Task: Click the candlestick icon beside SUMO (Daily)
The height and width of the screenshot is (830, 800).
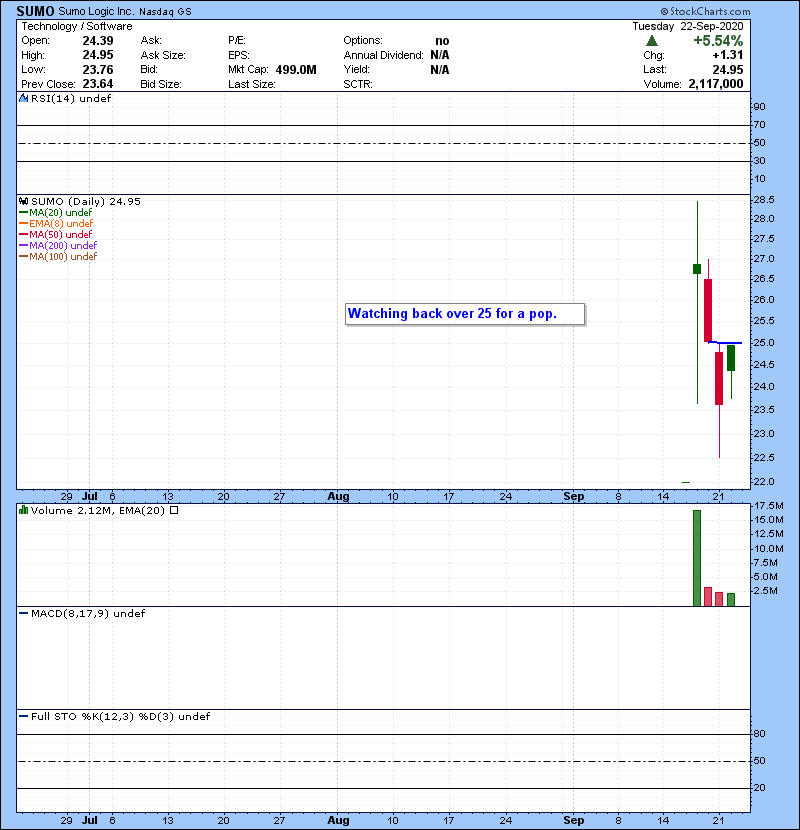Action: [x=22, y=201]
